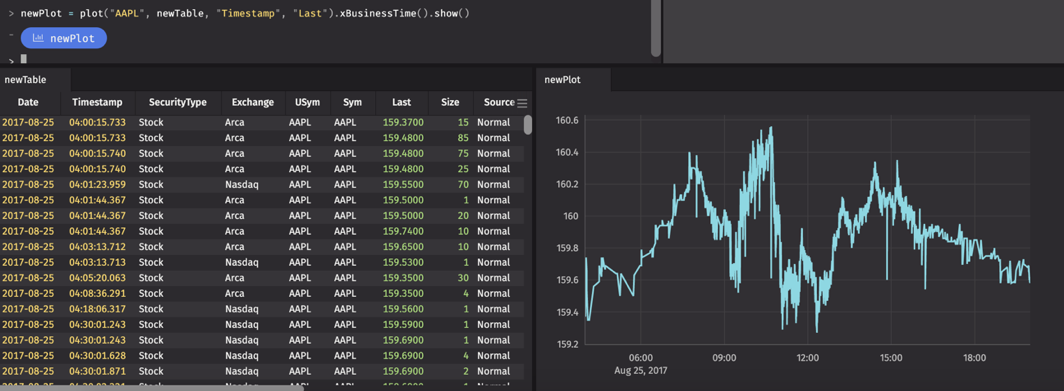Click the Aug 25, 2017 date label

pos(641,370)
